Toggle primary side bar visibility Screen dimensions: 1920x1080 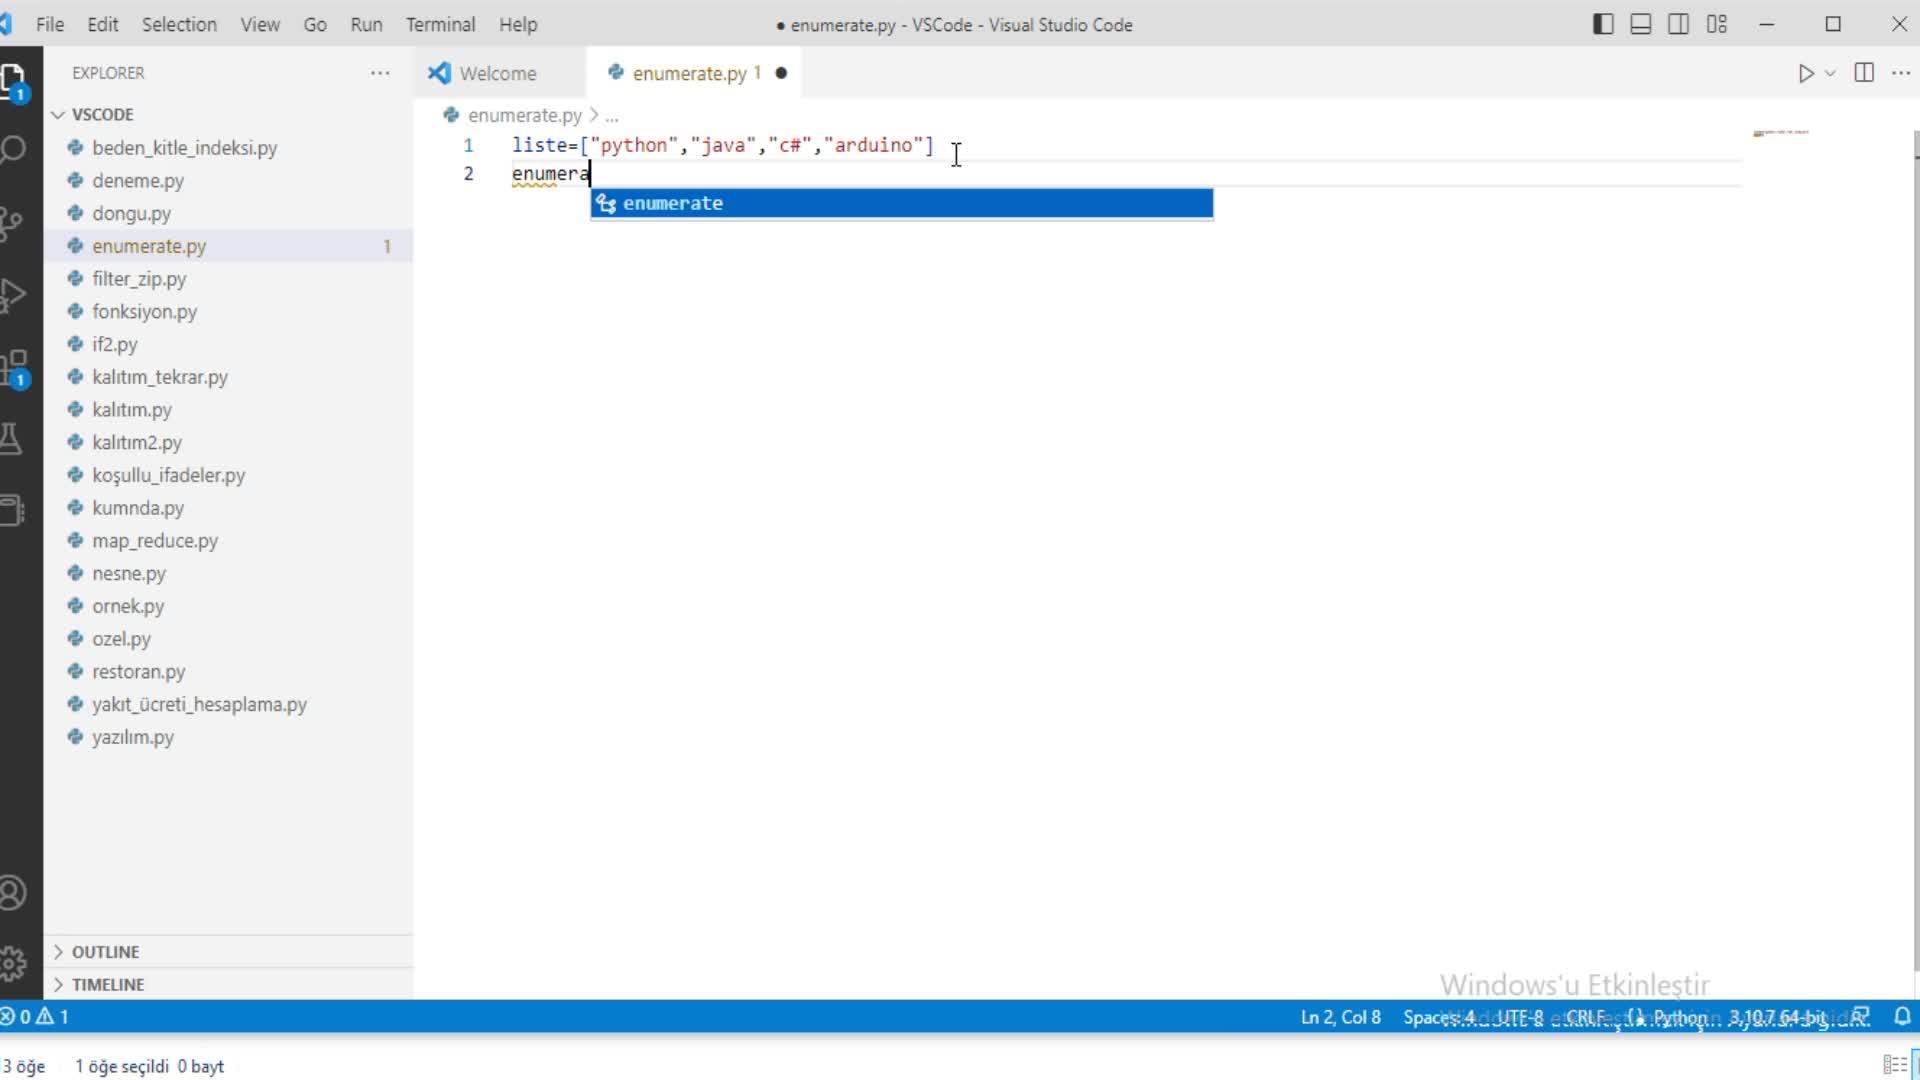[1603, 24]
